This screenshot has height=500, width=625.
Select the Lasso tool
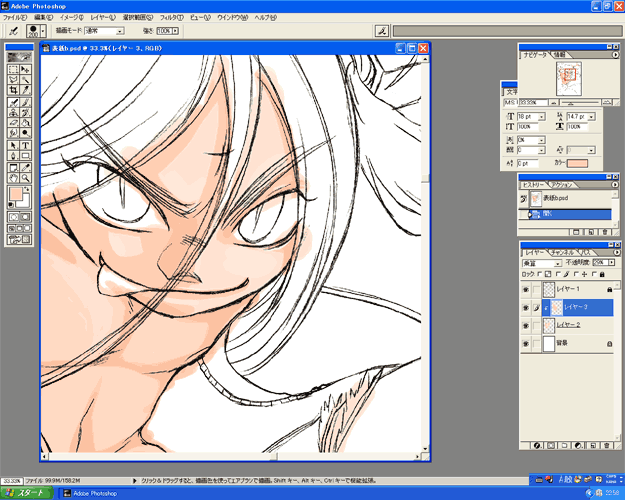point(13,79)
